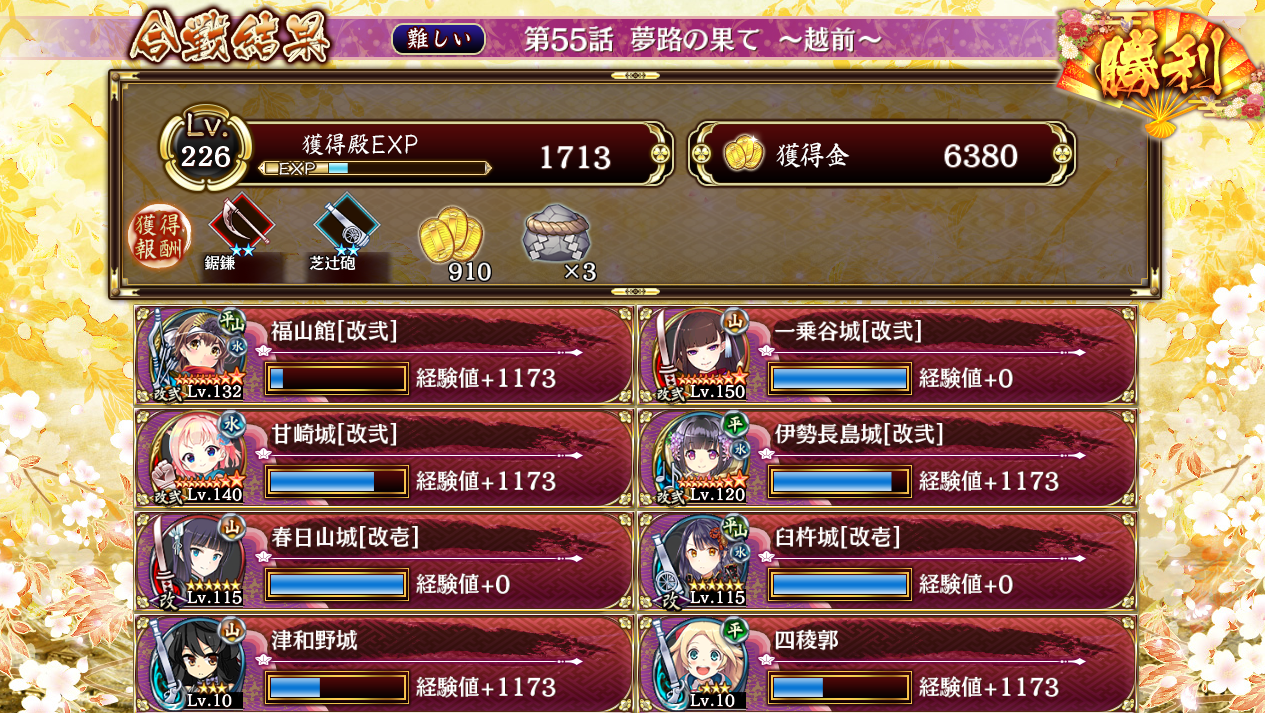
Task: Click the 獲得報酬 red seal badge
Action: tap(160, 237)
